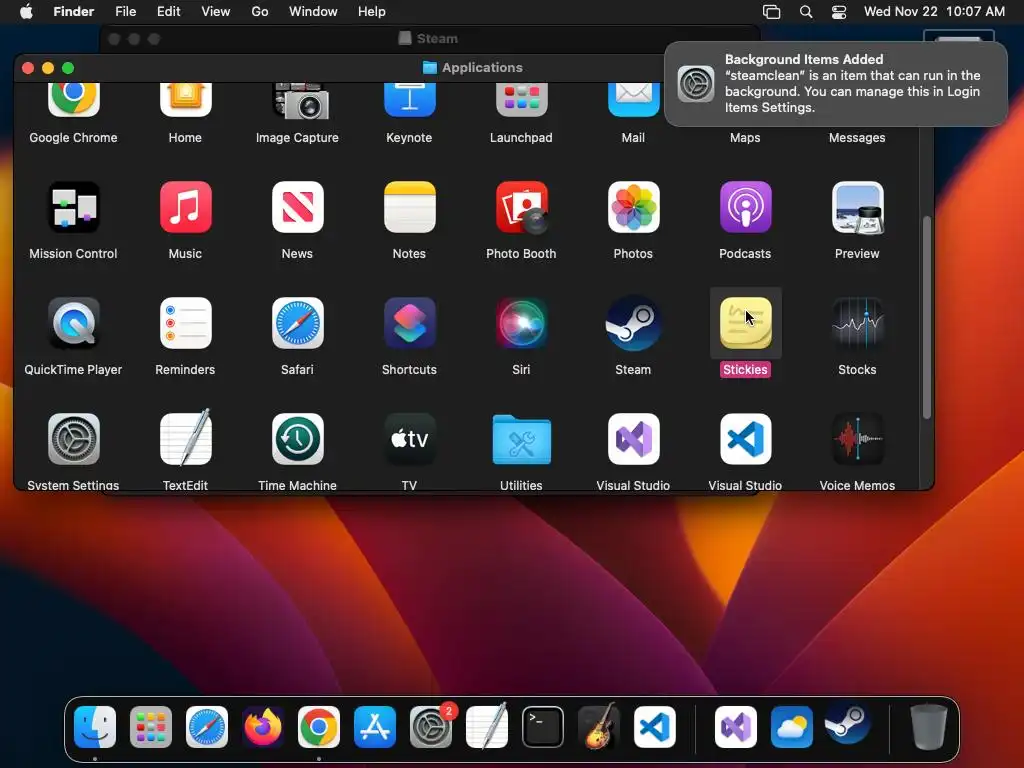The height and width of the screenshot is (768, 1024).
Task: Click the date and time in menu bar
Action: click(x=934, y=12)
